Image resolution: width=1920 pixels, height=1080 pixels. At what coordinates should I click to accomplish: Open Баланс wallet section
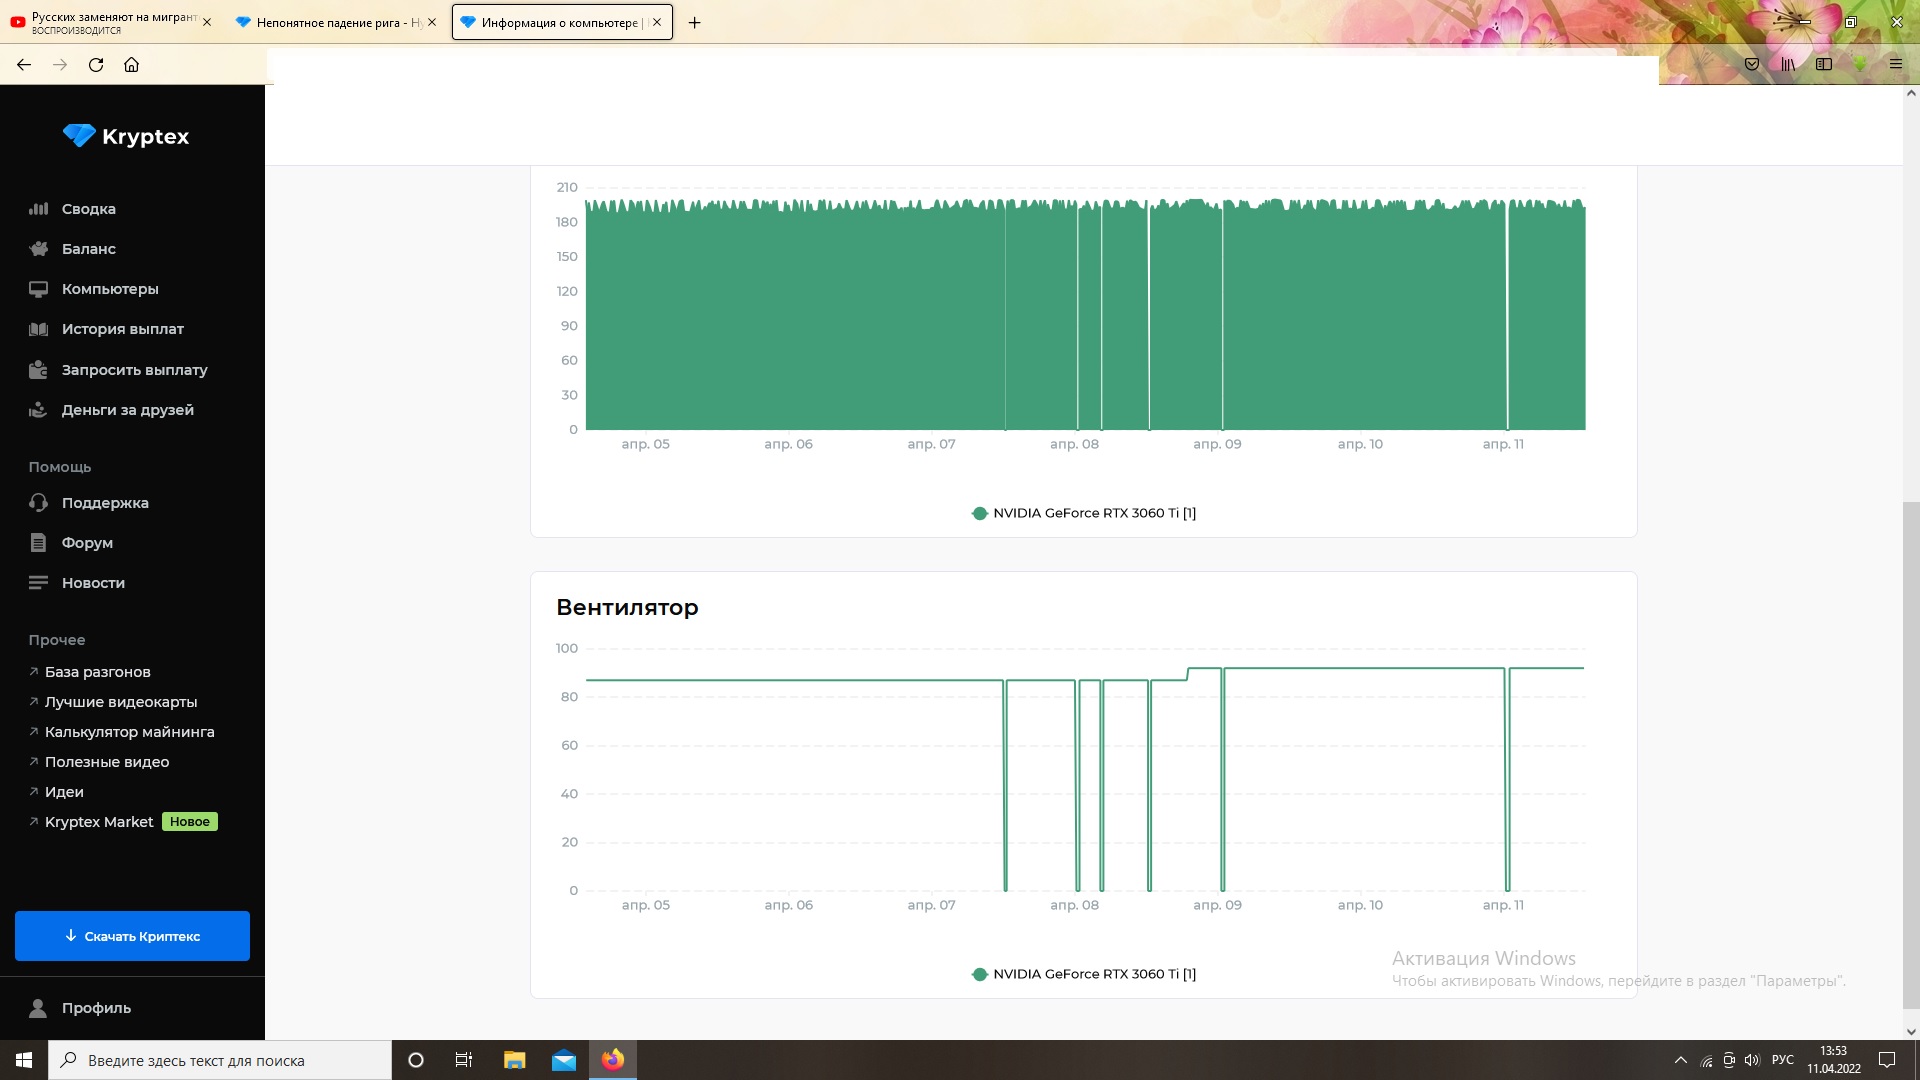(88, 249)
